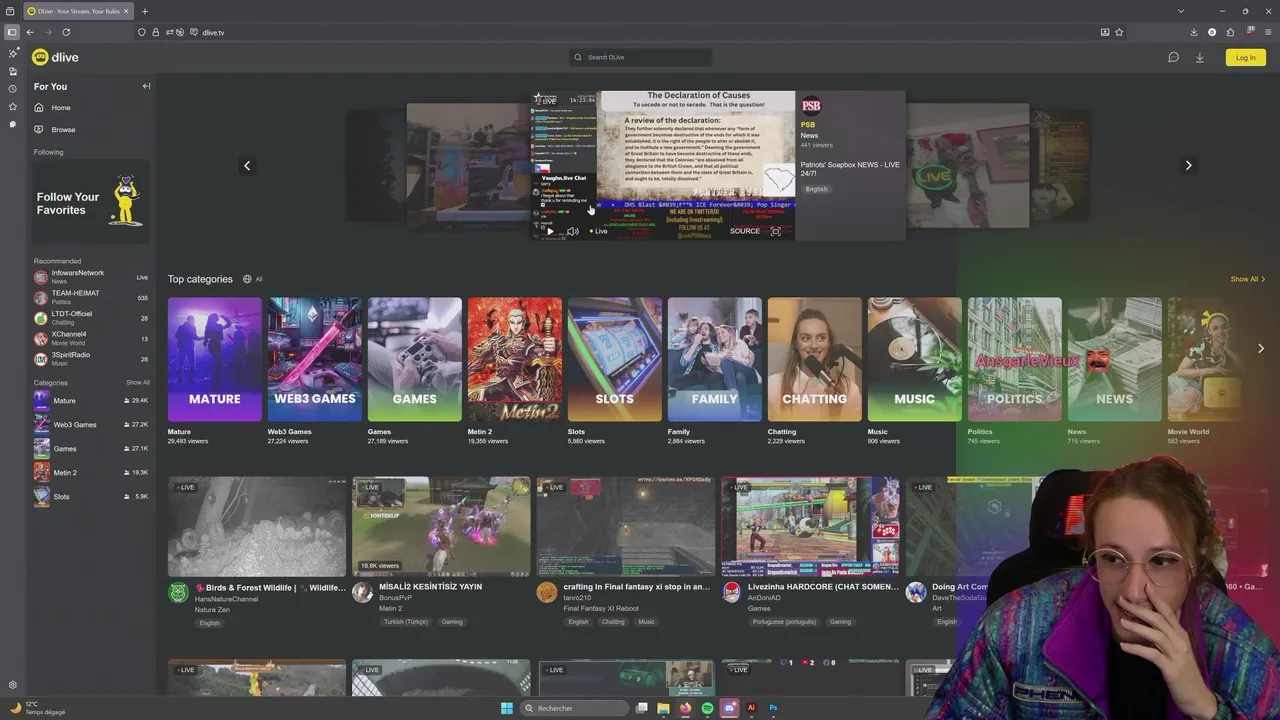Open the Birds & Forest Wildlife stream thumbnail
This screenshot has width=1280, height=720.
(257, 527)
